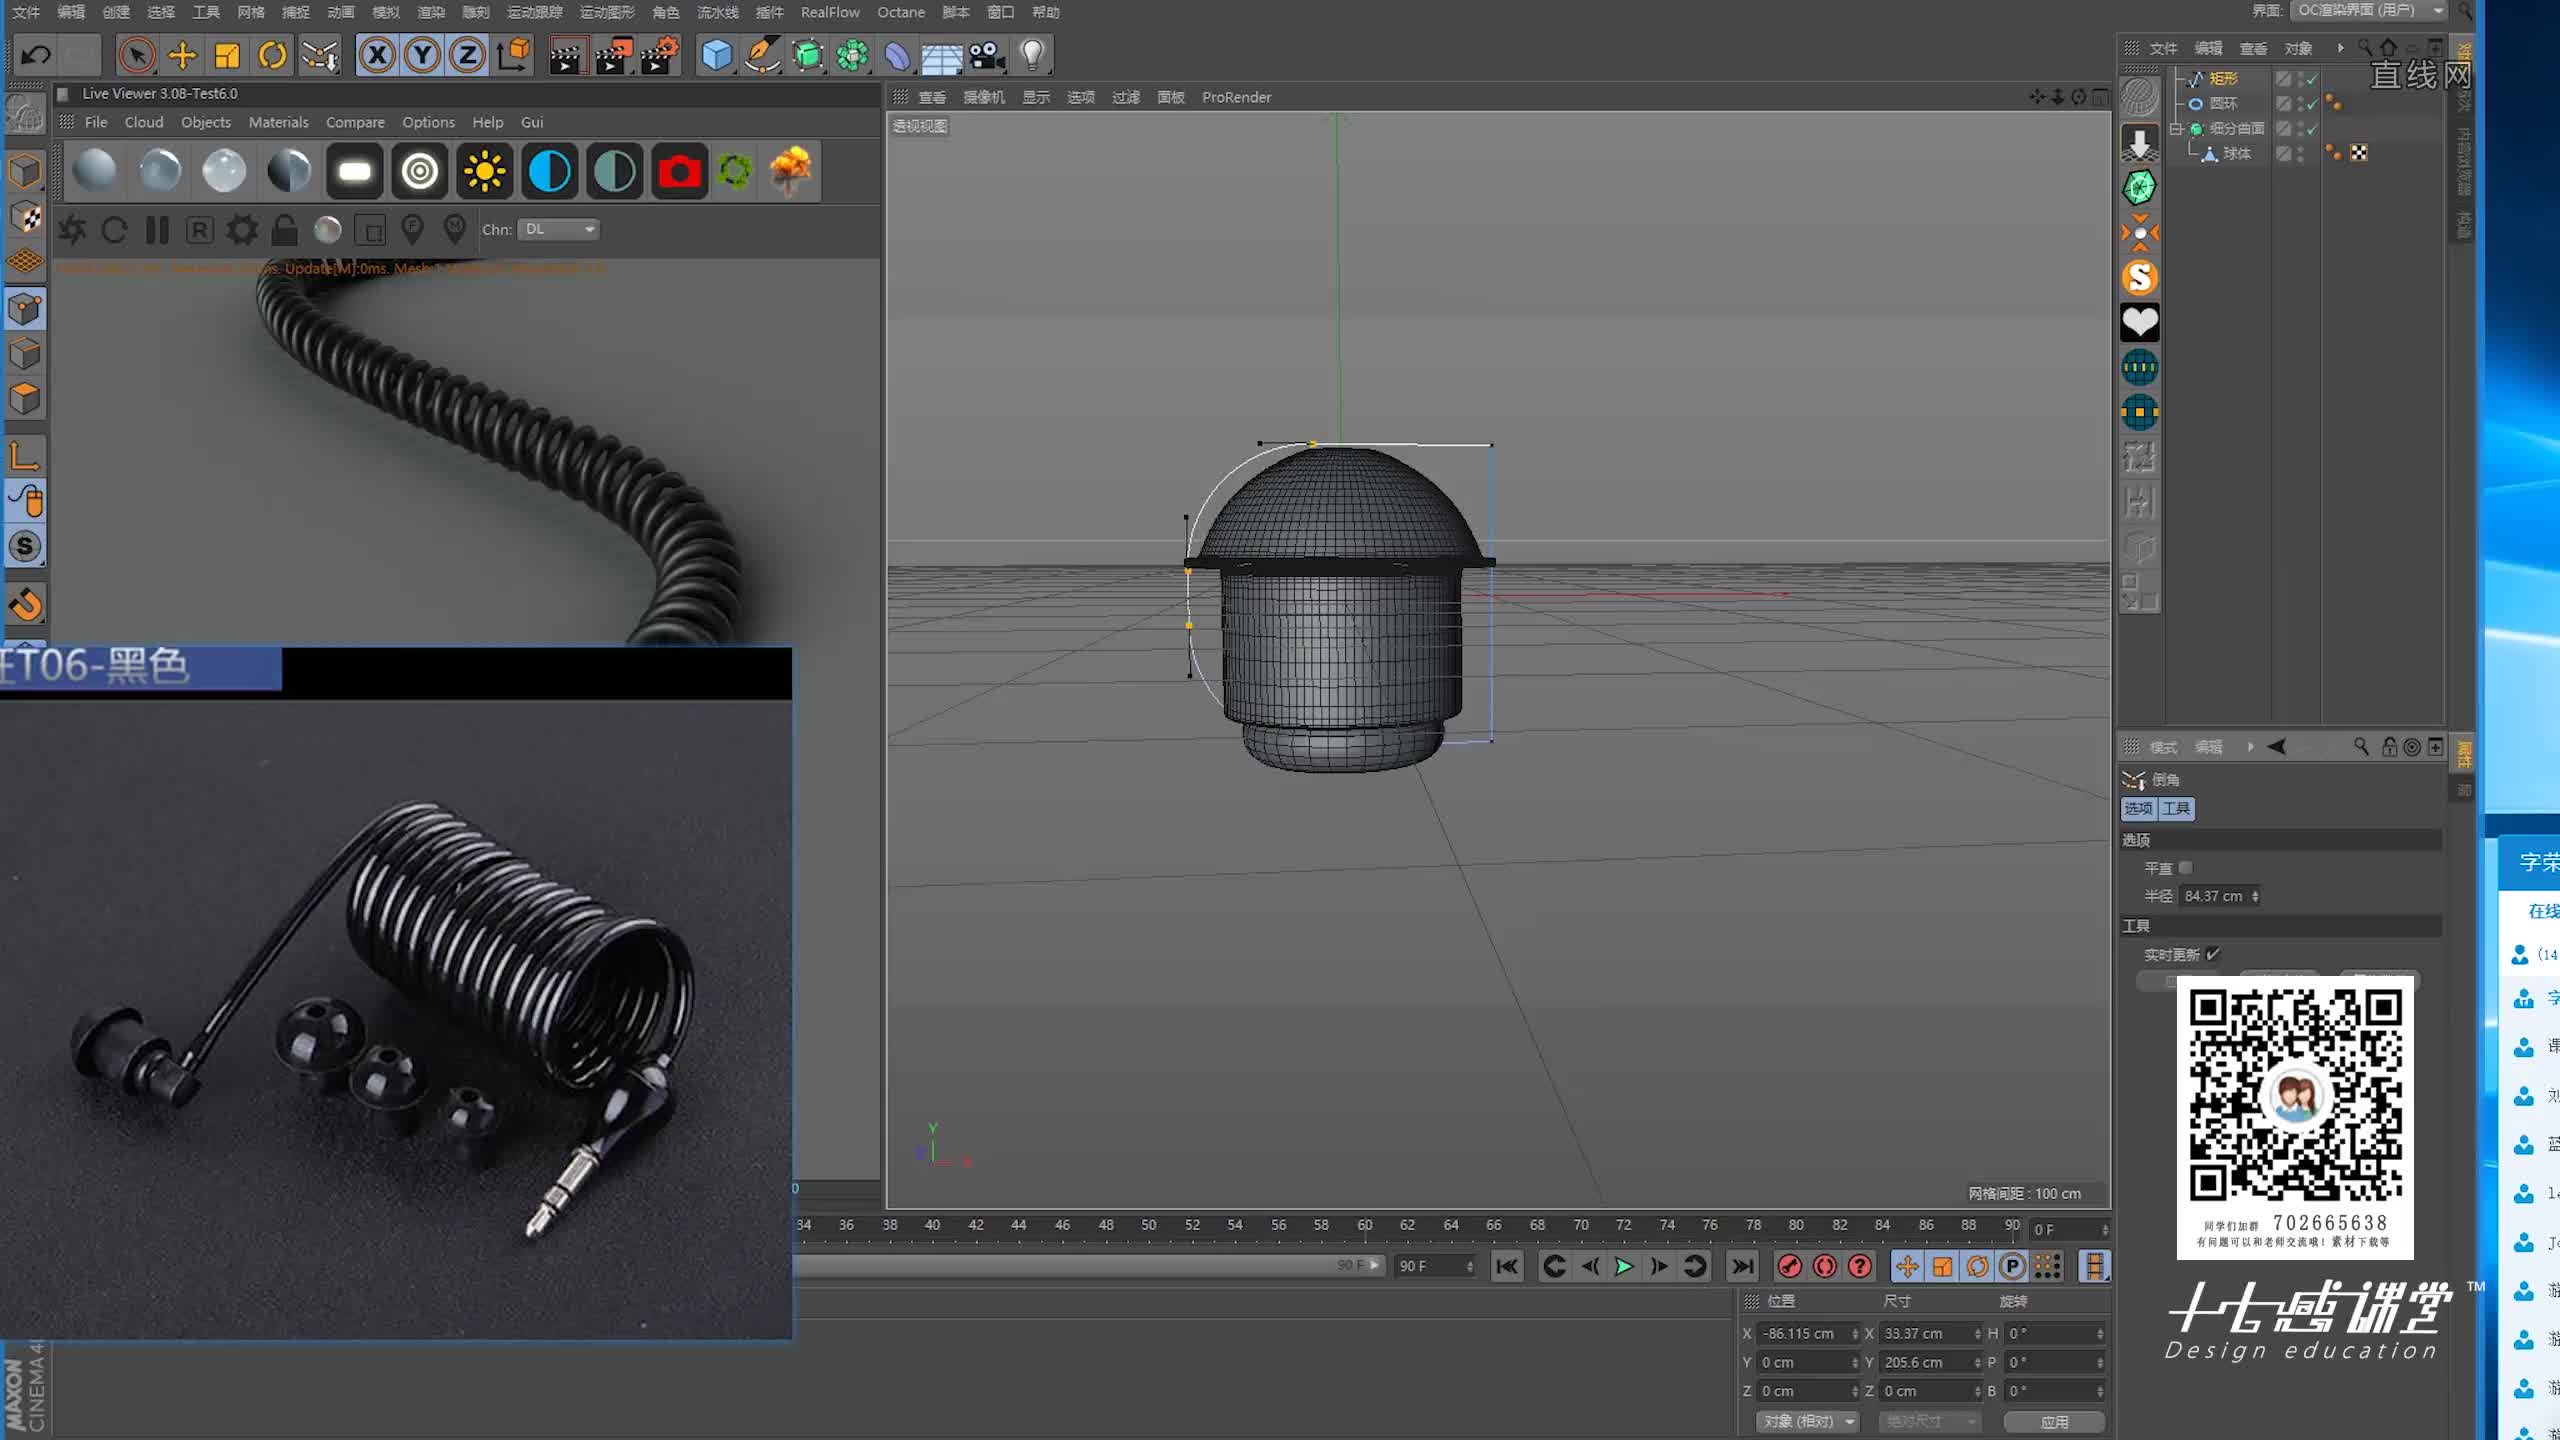The width and height of the screenshot is (2560, 1440).
Task: Click the red Record active objects button
Action: click(x=1790, y=1267)
